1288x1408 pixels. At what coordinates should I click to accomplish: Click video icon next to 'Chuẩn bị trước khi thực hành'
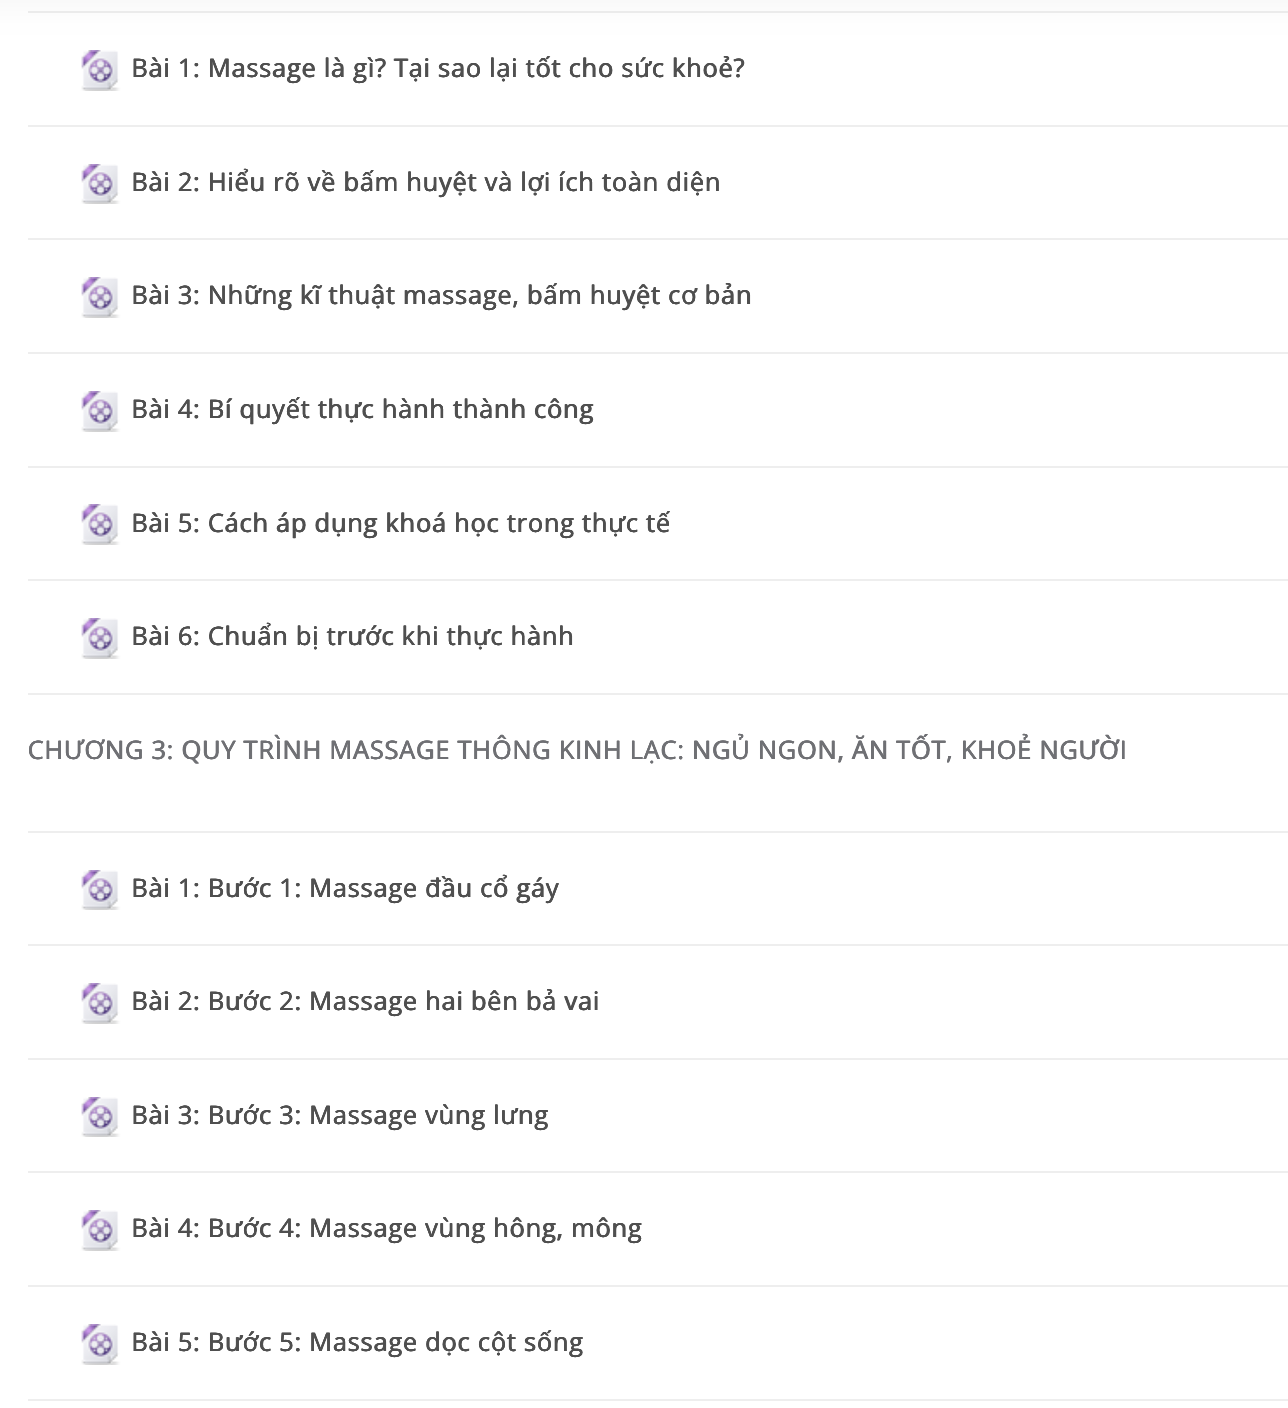tap(99, 638)
